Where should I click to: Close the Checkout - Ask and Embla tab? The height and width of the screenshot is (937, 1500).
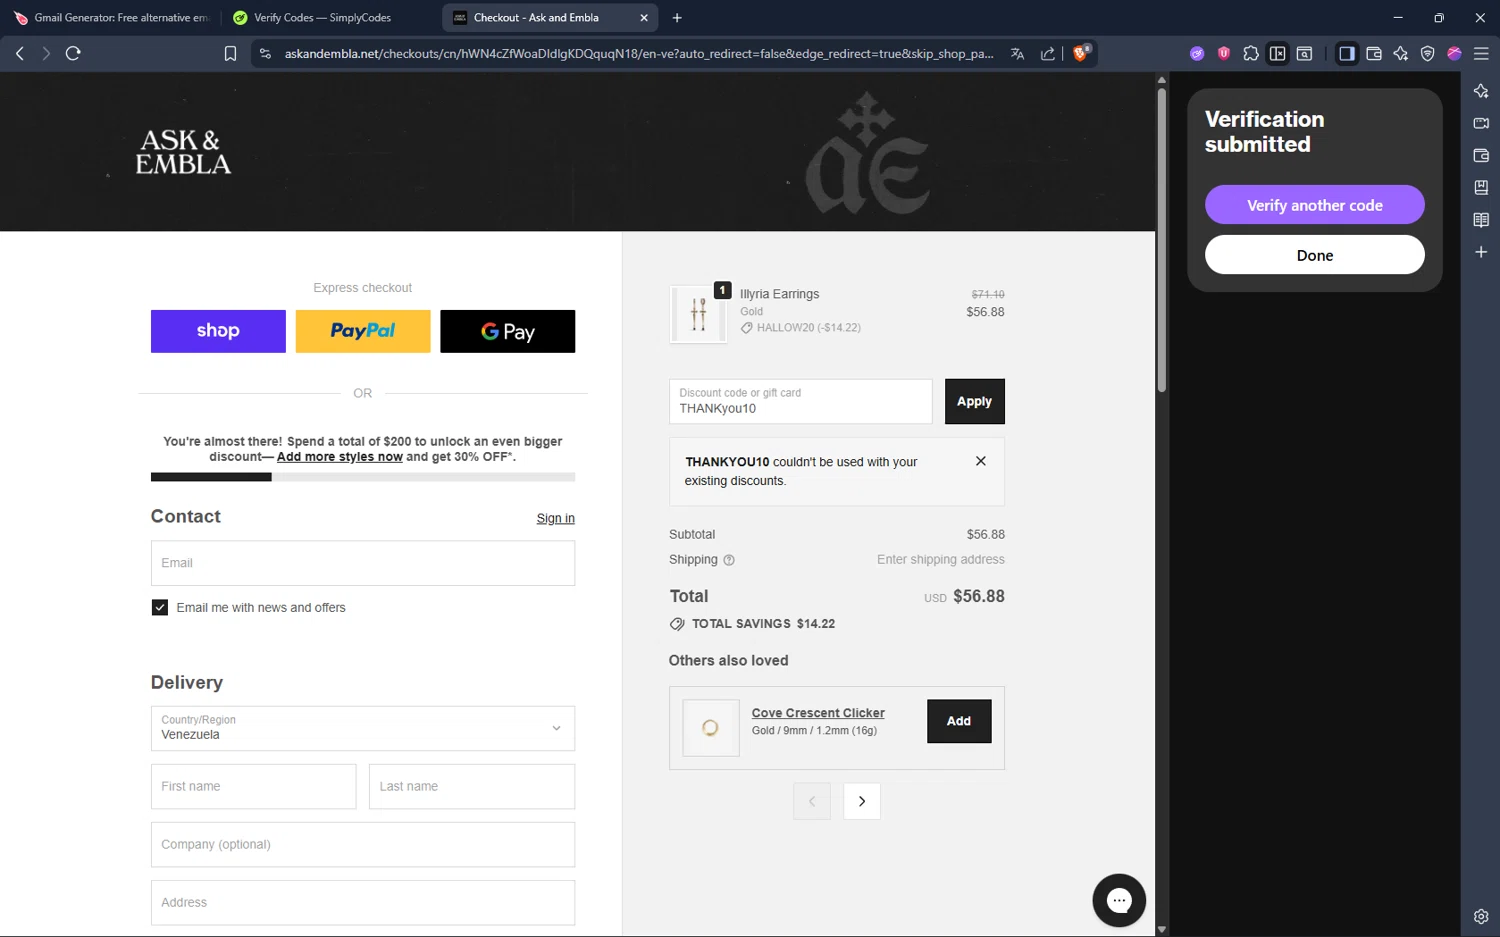644,18
